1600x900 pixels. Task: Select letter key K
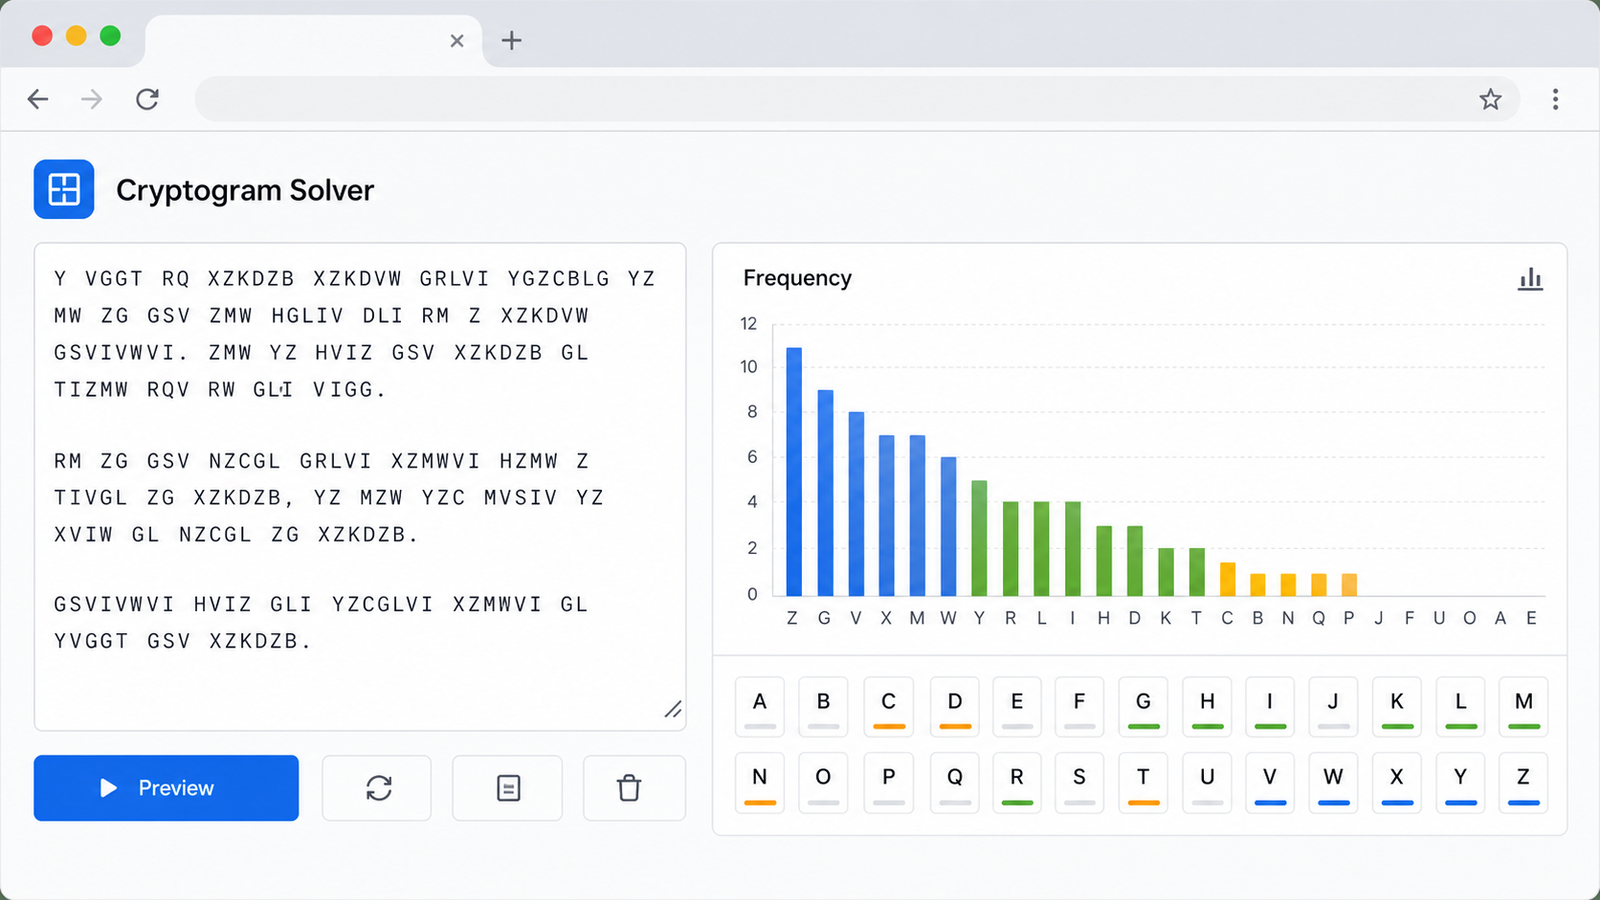point(1397,707)
